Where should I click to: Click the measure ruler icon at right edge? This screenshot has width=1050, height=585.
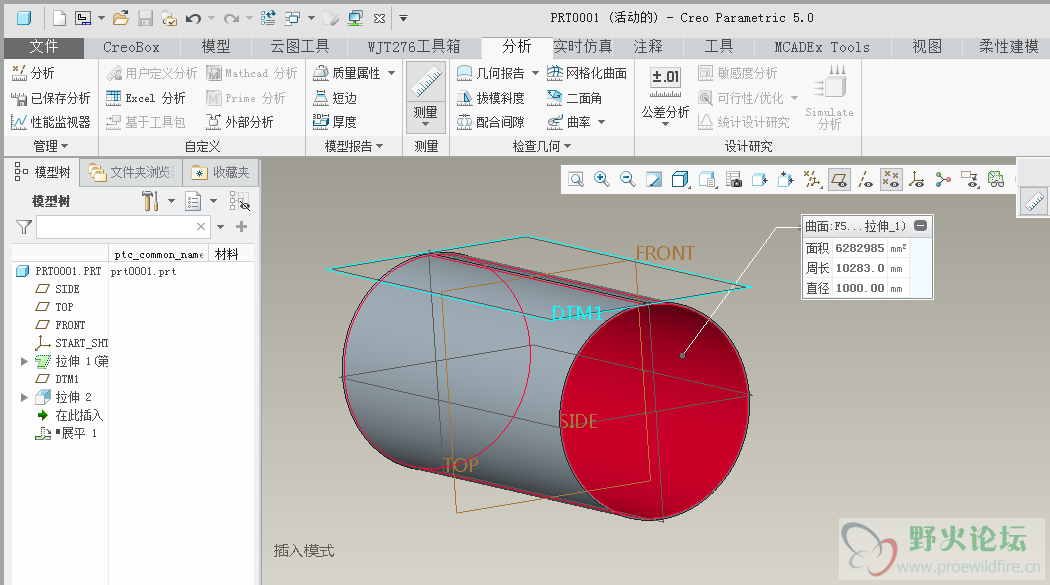1035,201
